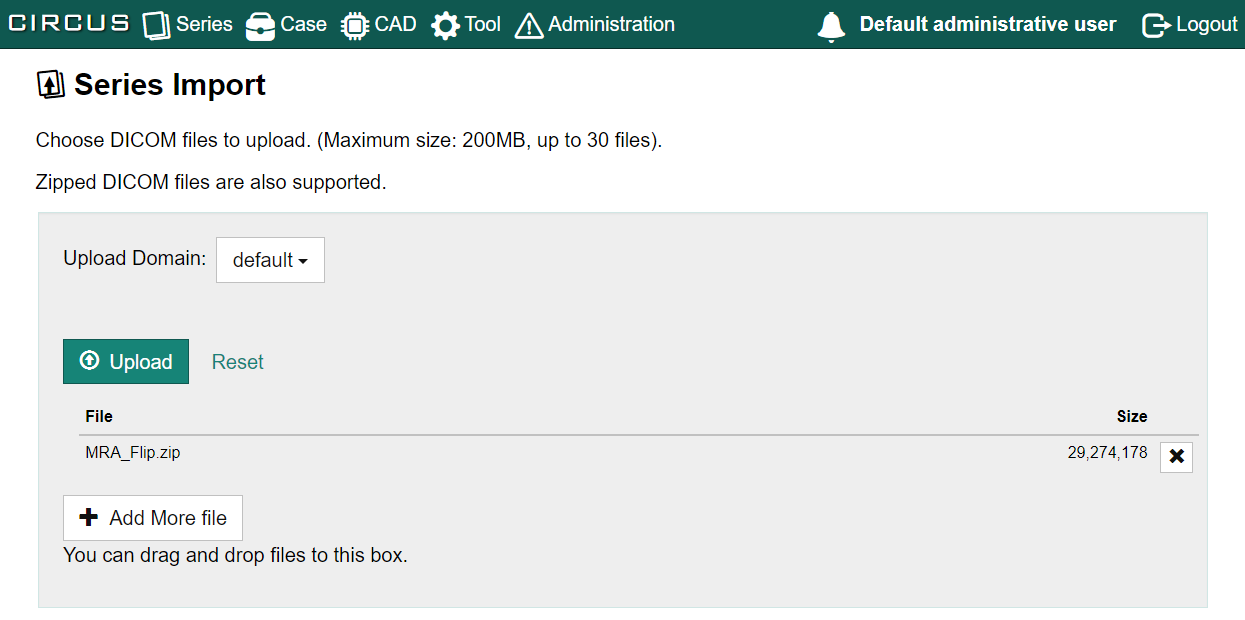Click the notification bell icon
1245x620 pixels.
pyautogui.click(x=831, y=24)
